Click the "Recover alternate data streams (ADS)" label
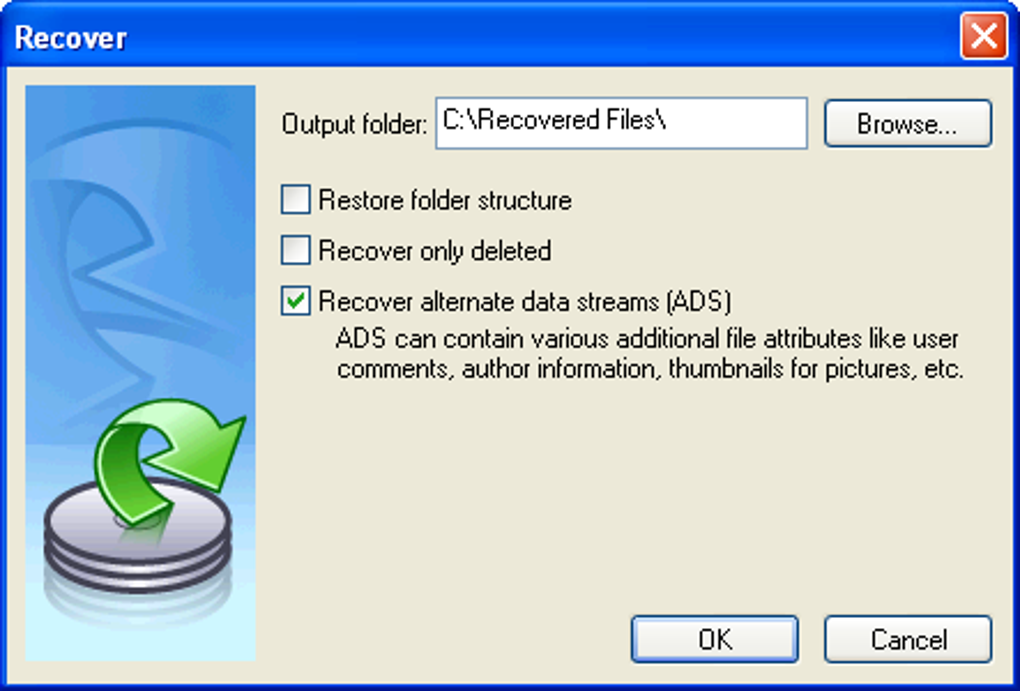1020x691 pixels. [x=525, y=301]
